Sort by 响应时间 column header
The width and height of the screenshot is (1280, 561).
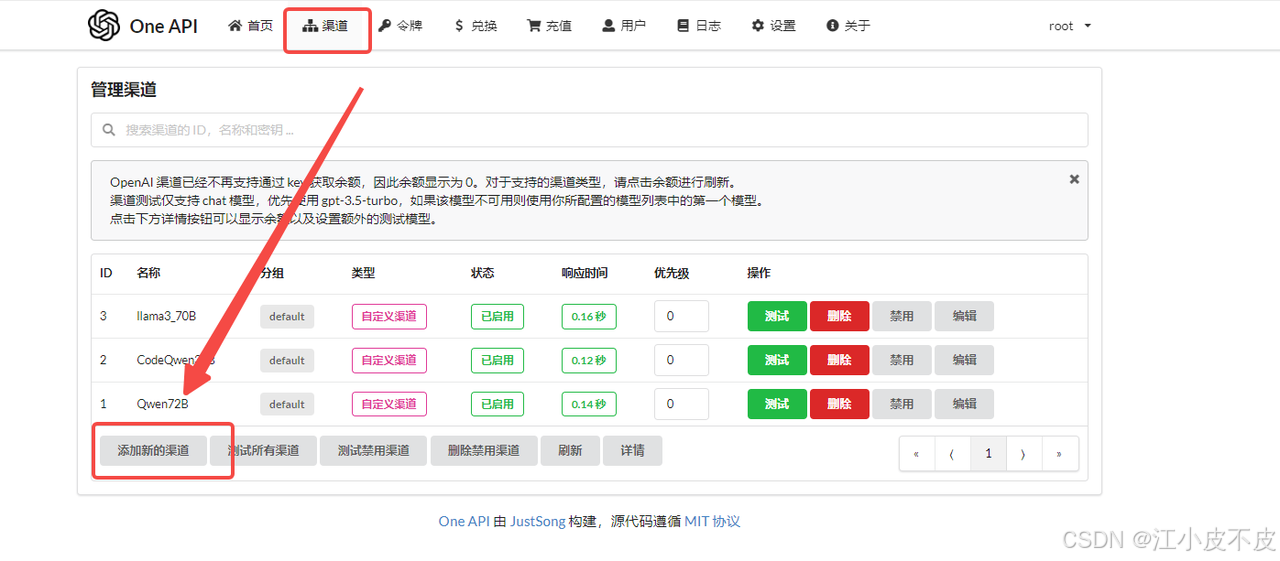point(585,273)
